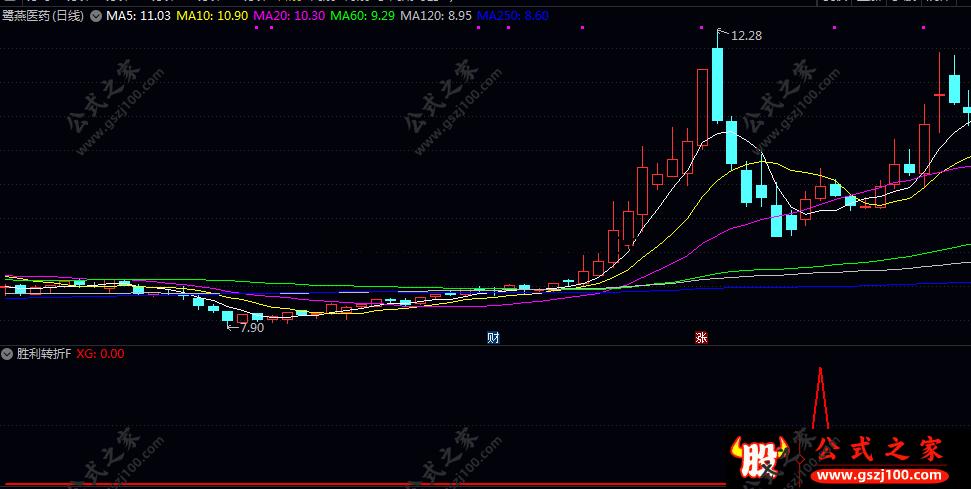Open the dropdown icon beside 胜利转折F

coord(7,354)
